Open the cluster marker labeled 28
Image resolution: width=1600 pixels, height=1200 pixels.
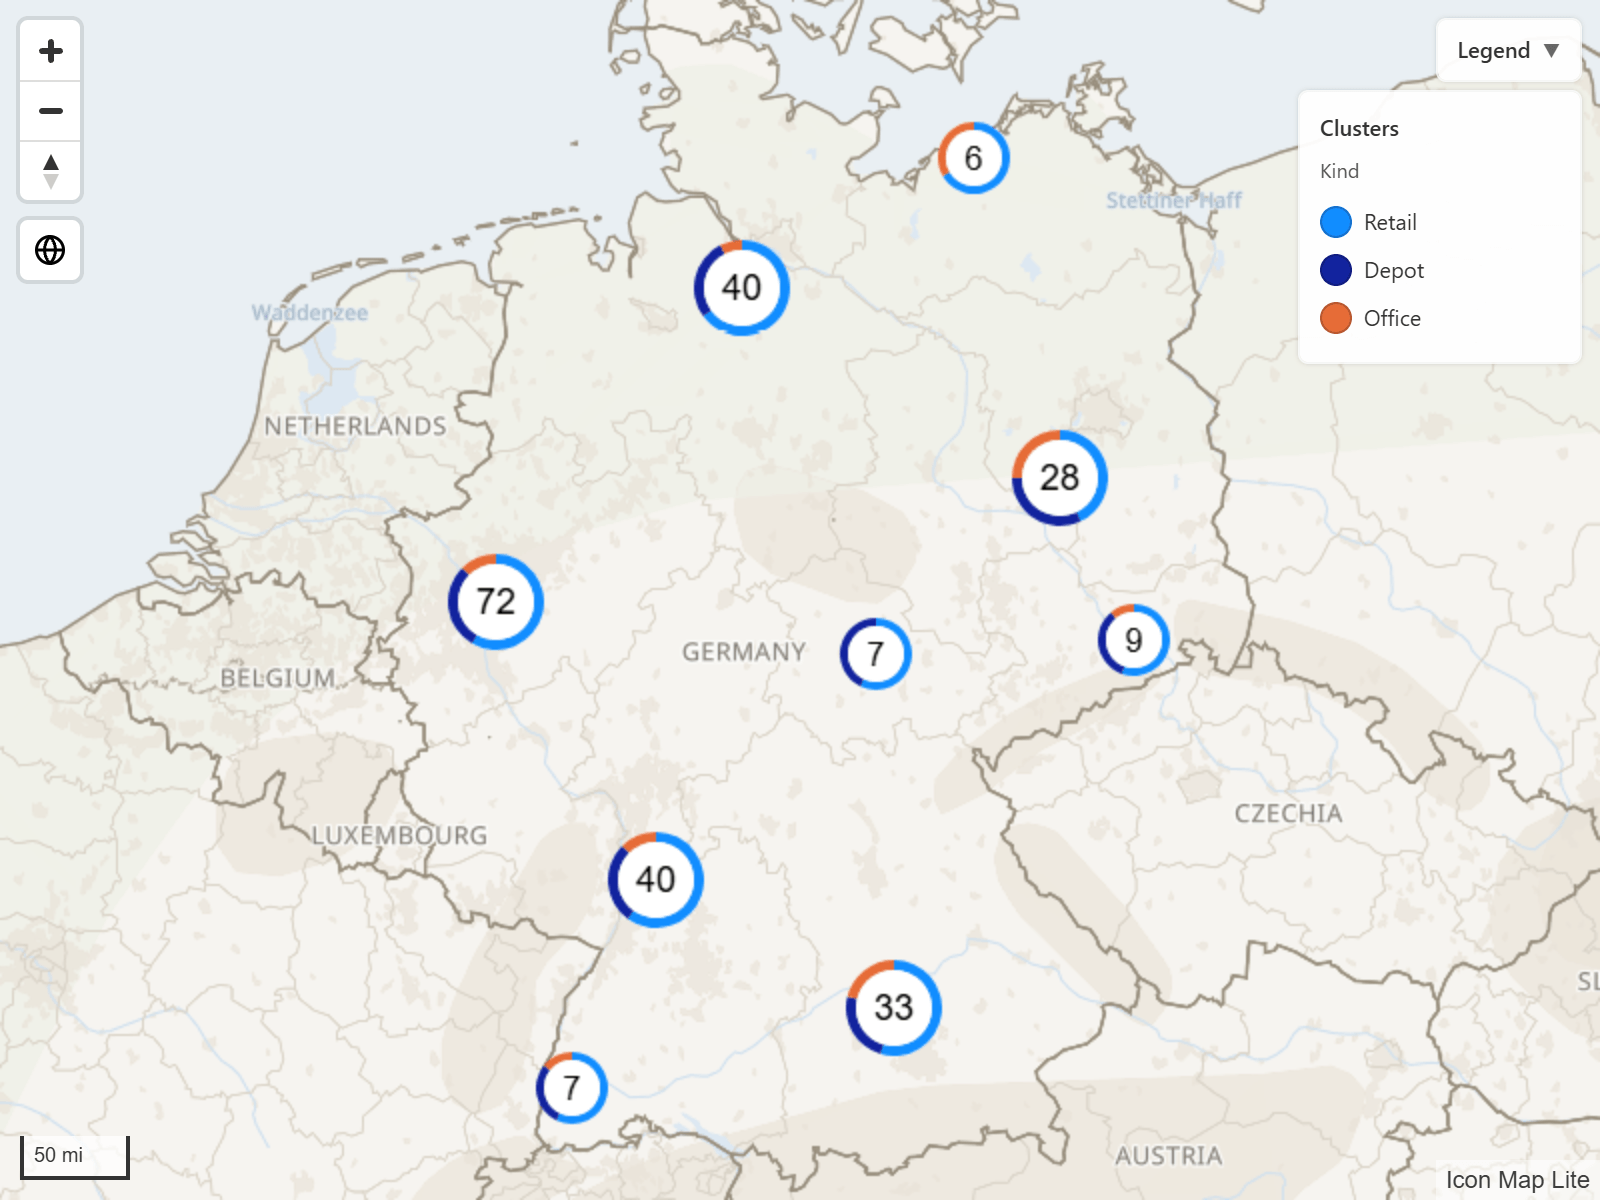tap(1060, 478)
